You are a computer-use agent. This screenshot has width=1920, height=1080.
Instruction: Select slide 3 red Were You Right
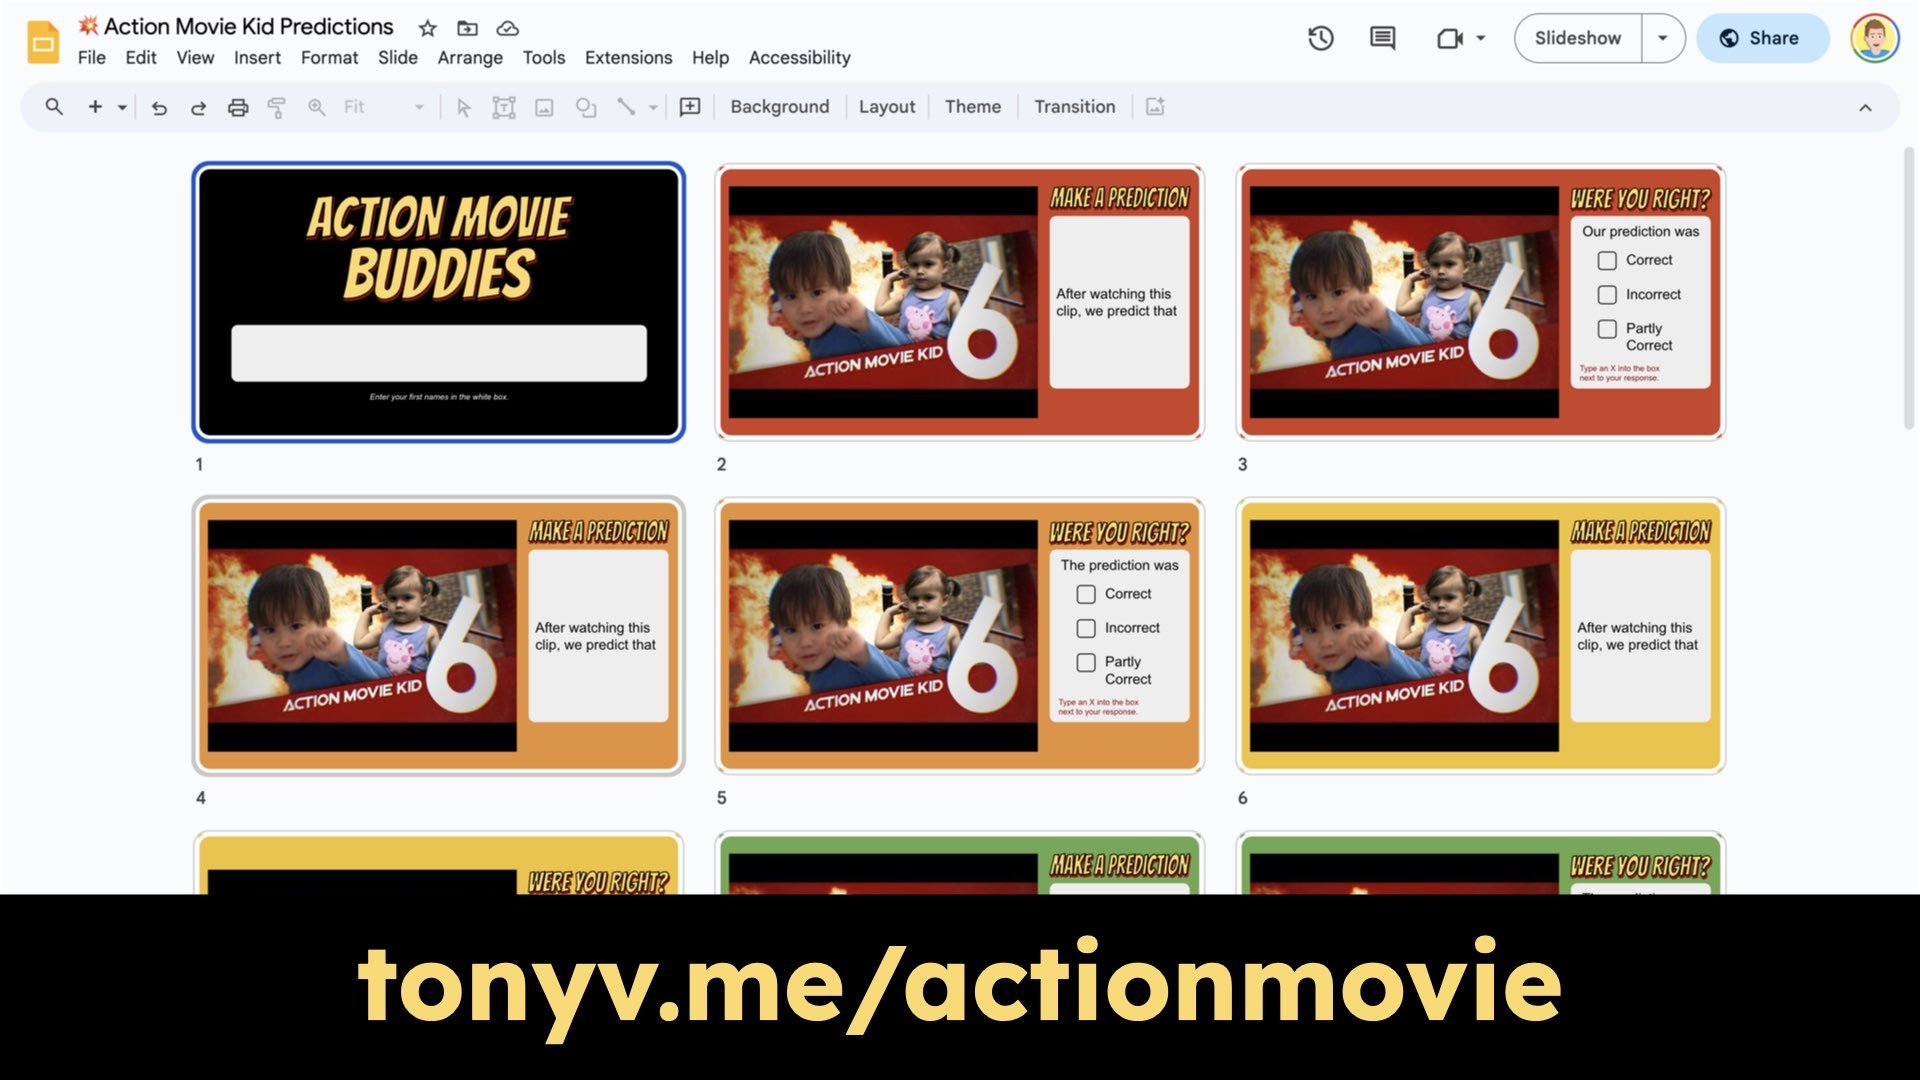pos(1481,302)
